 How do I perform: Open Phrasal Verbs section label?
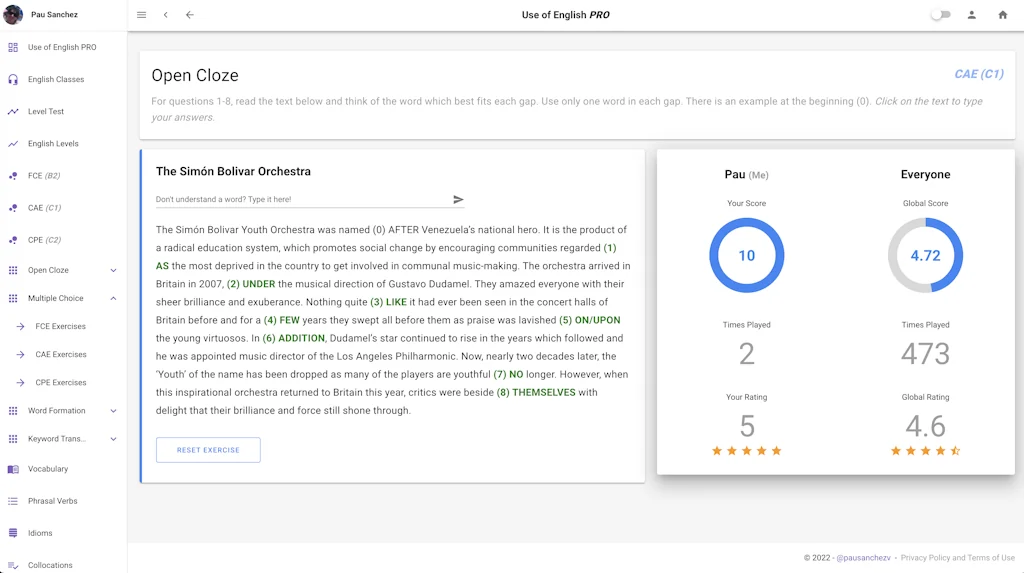pyautogui.click(x=52, y=500)
